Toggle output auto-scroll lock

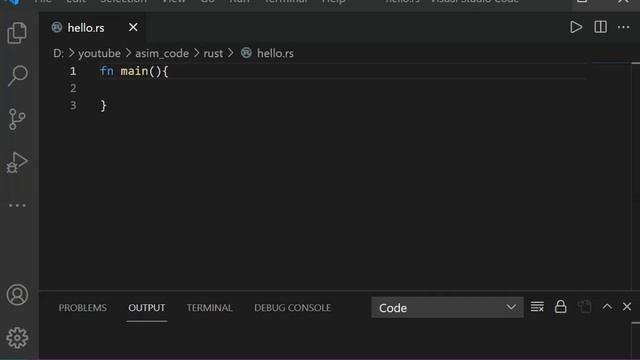(x=560, y=307)
